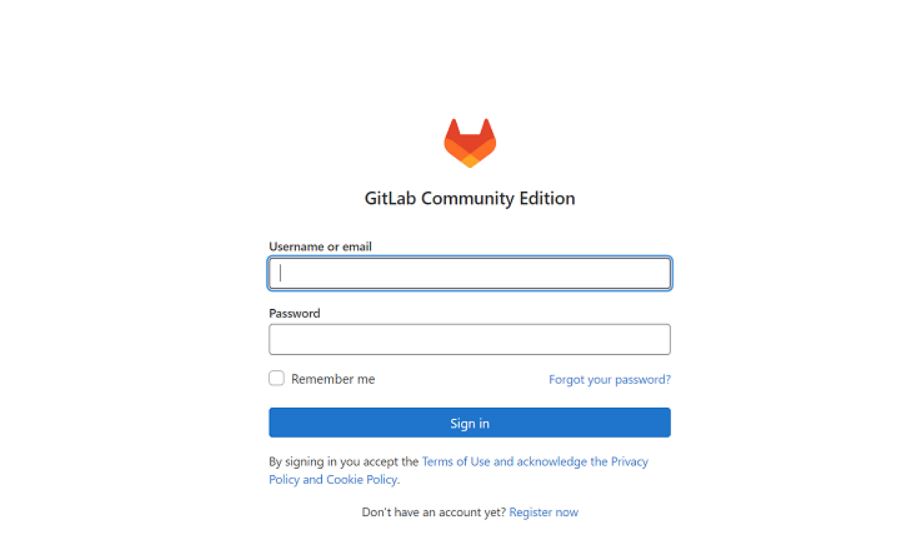Image resolution: width=901 pixels, height=551 pixels.
Task: Click the word 'acknowledge' in the terms link
Action: point(552,461)
